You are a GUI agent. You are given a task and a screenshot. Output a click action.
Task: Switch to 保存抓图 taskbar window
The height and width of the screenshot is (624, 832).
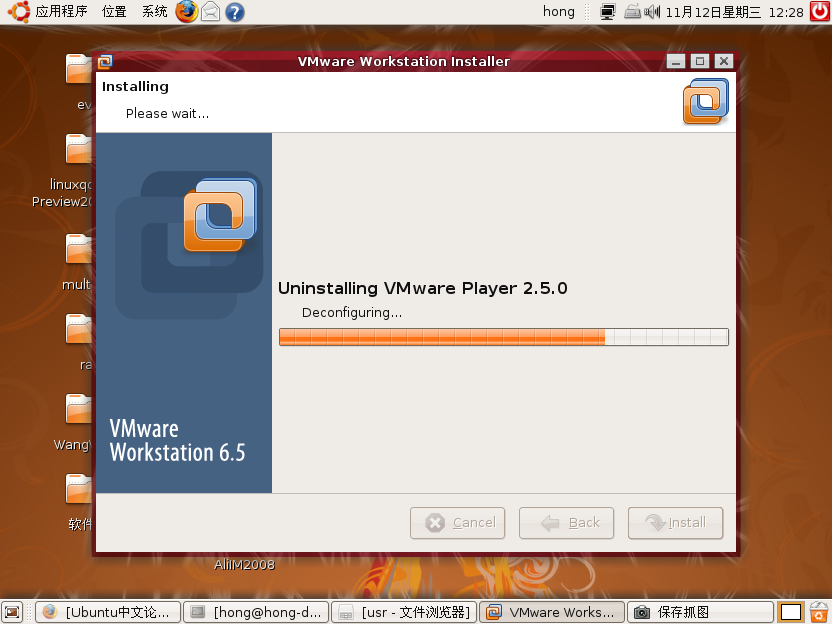700,612
